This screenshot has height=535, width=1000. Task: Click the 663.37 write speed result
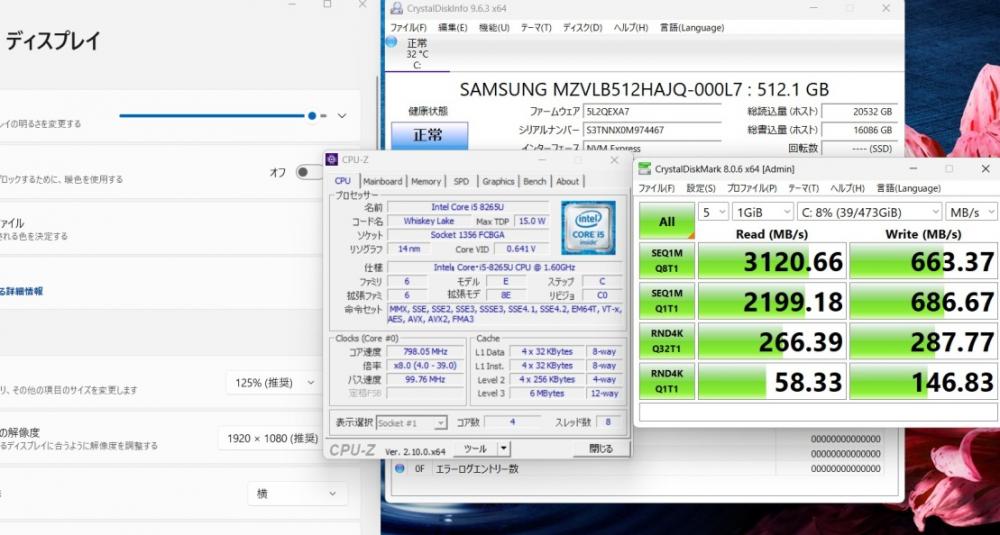(923, 261)
